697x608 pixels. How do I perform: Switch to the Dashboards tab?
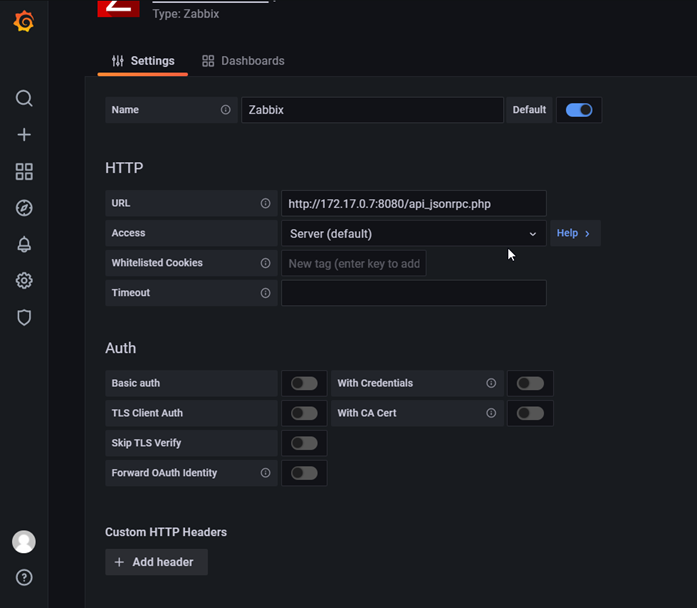pos(243,61)
